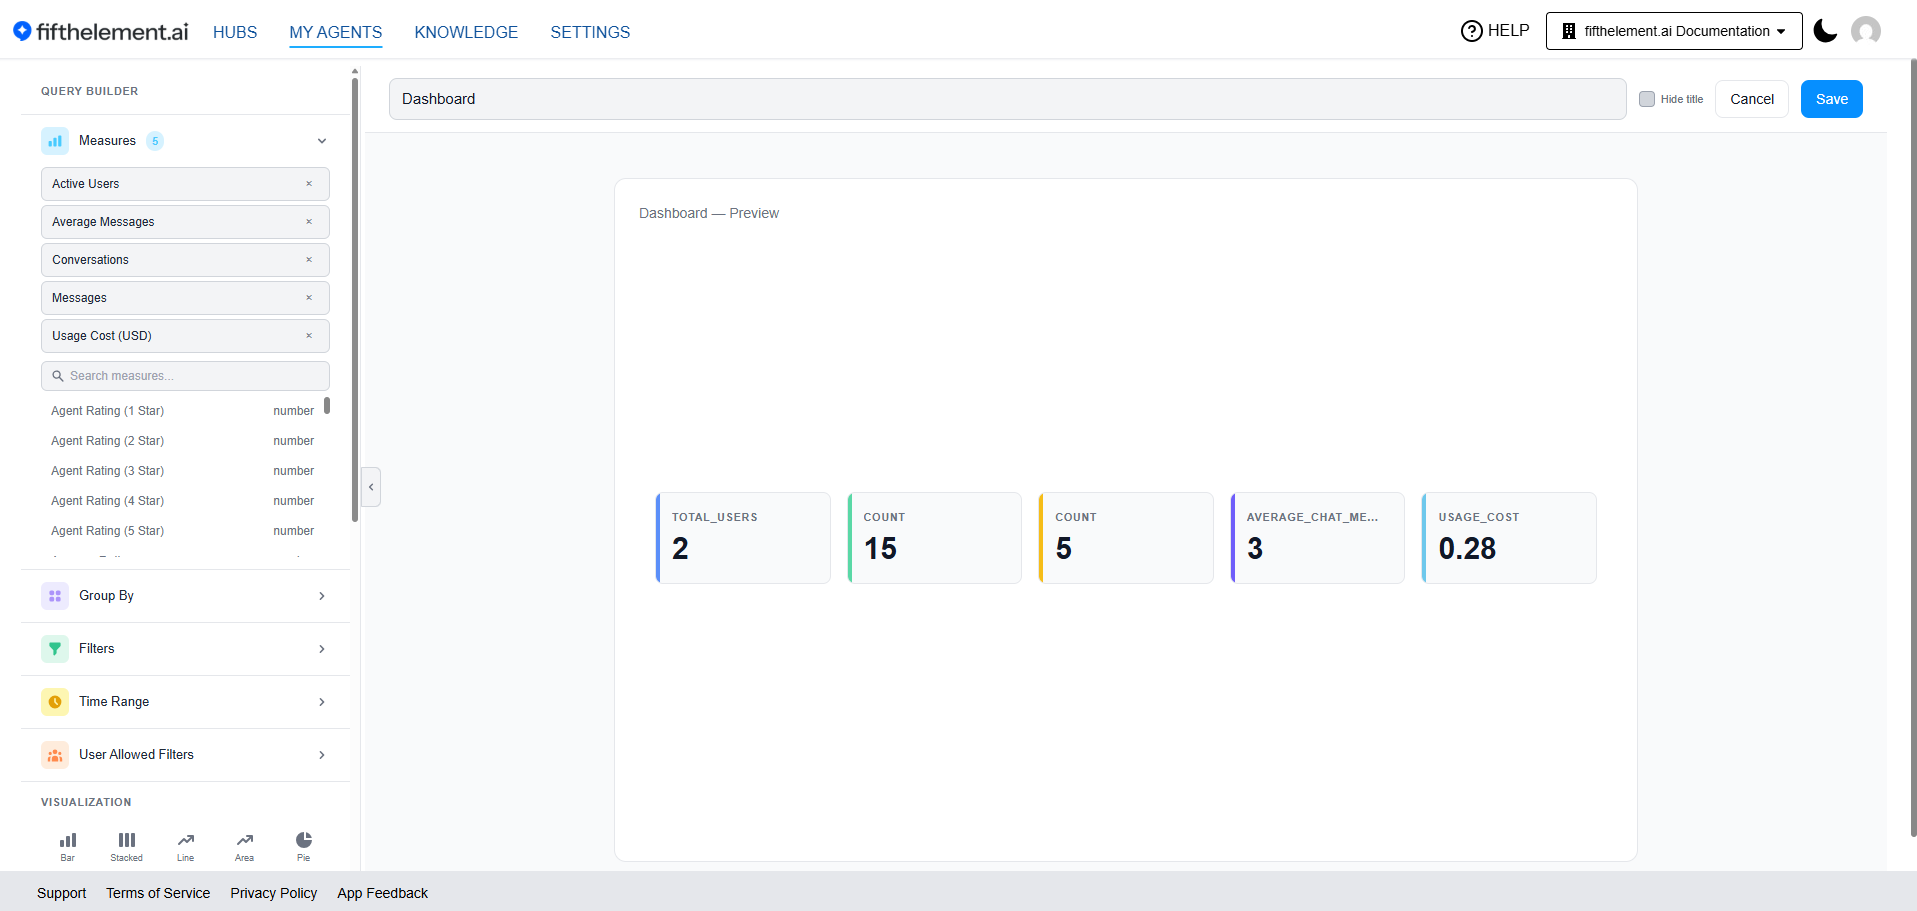Expand the Filters section
This screenshot has width=1917, height=911.
[x=185, y=649]
